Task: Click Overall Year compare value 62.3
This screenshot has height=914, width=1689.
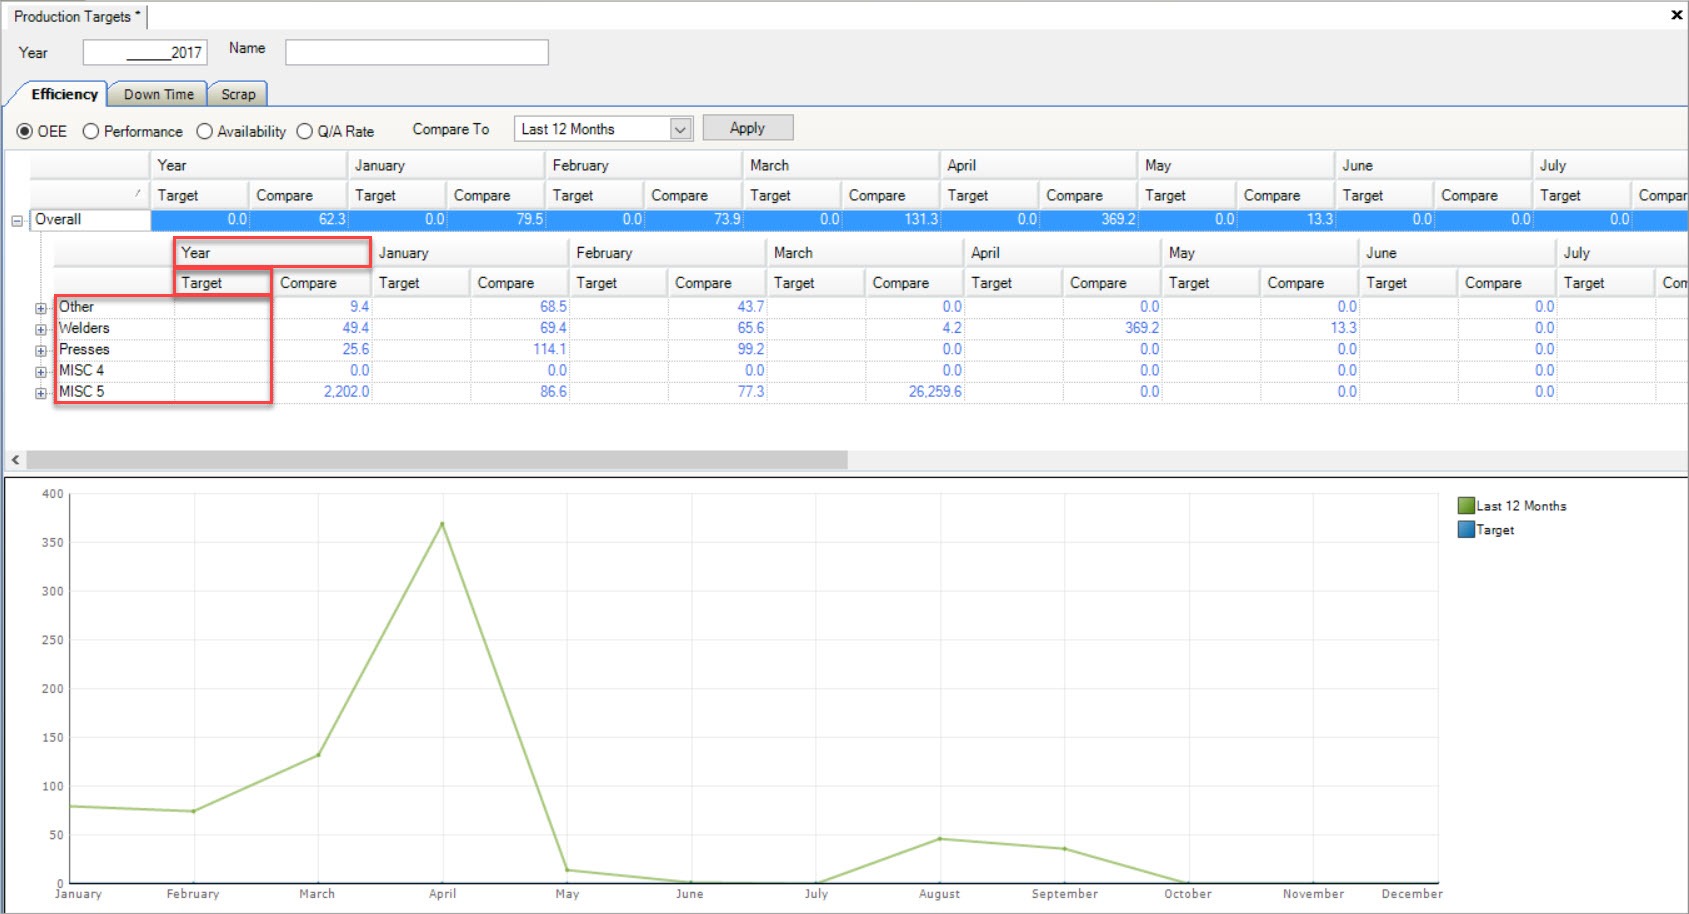Action: 332,219
